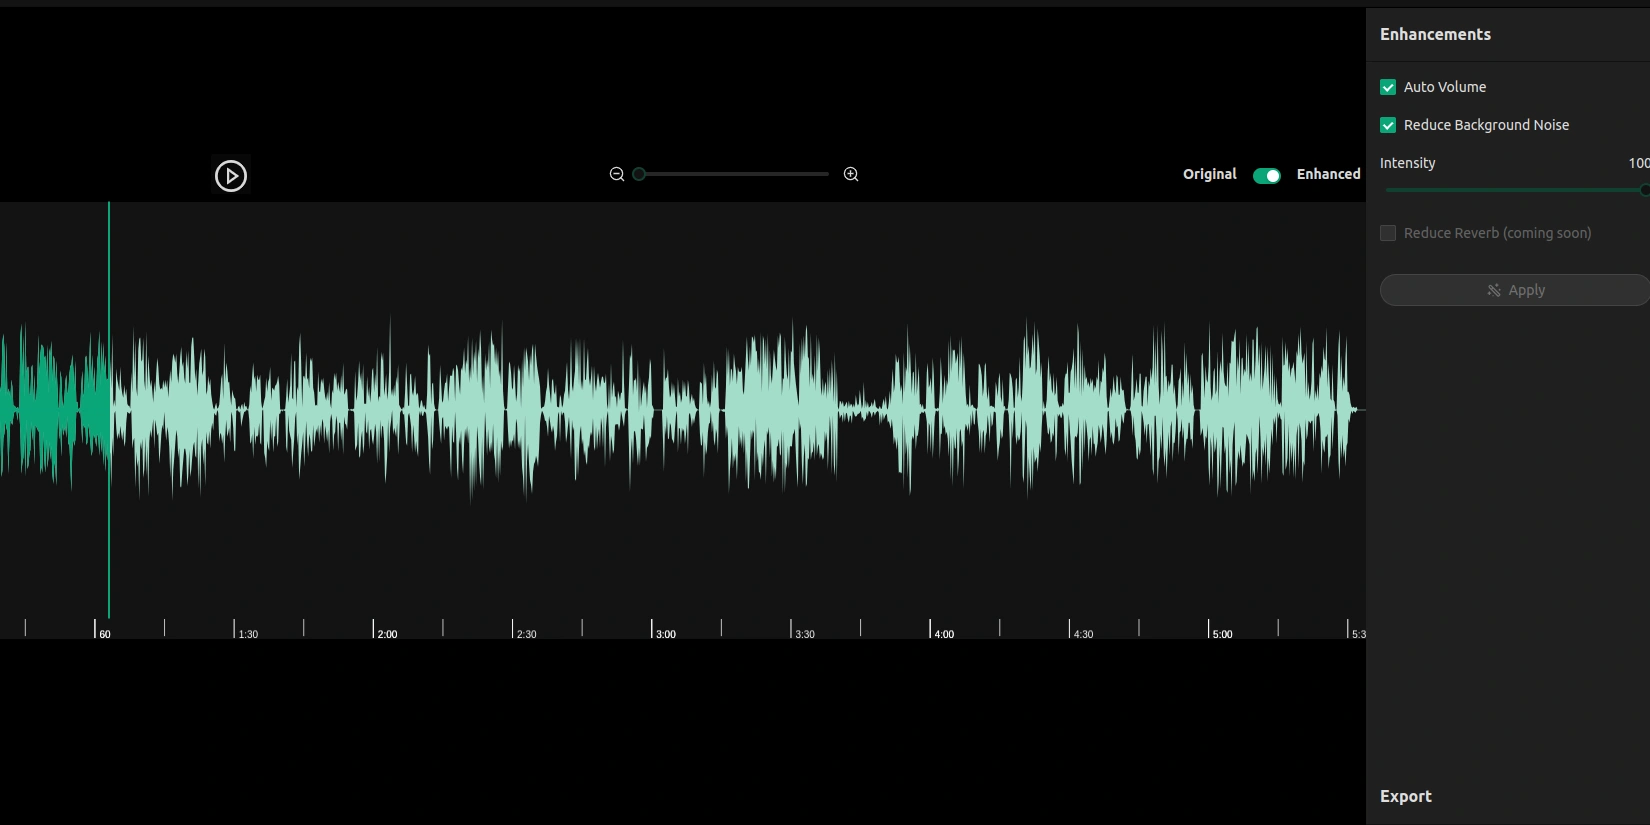Image resolution: width=1650 pixels, height=825 pixels.
Task: Click the zoom out magnifier icon
Action: pyautogui.click(x=617, y=174)
